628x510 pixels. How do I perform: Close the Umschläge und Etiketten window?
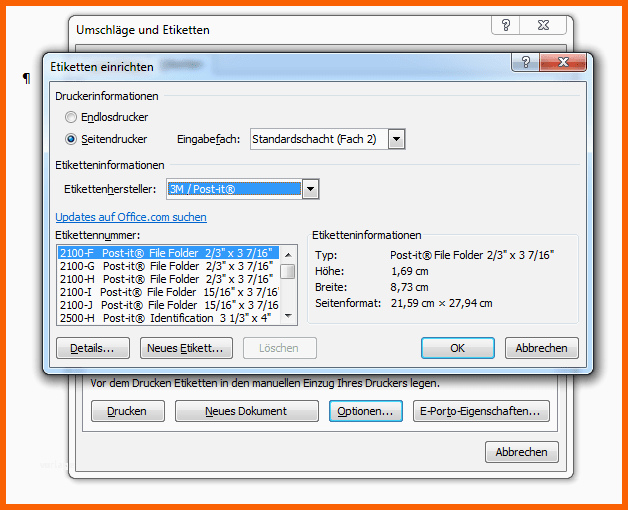tap(543, 25)
